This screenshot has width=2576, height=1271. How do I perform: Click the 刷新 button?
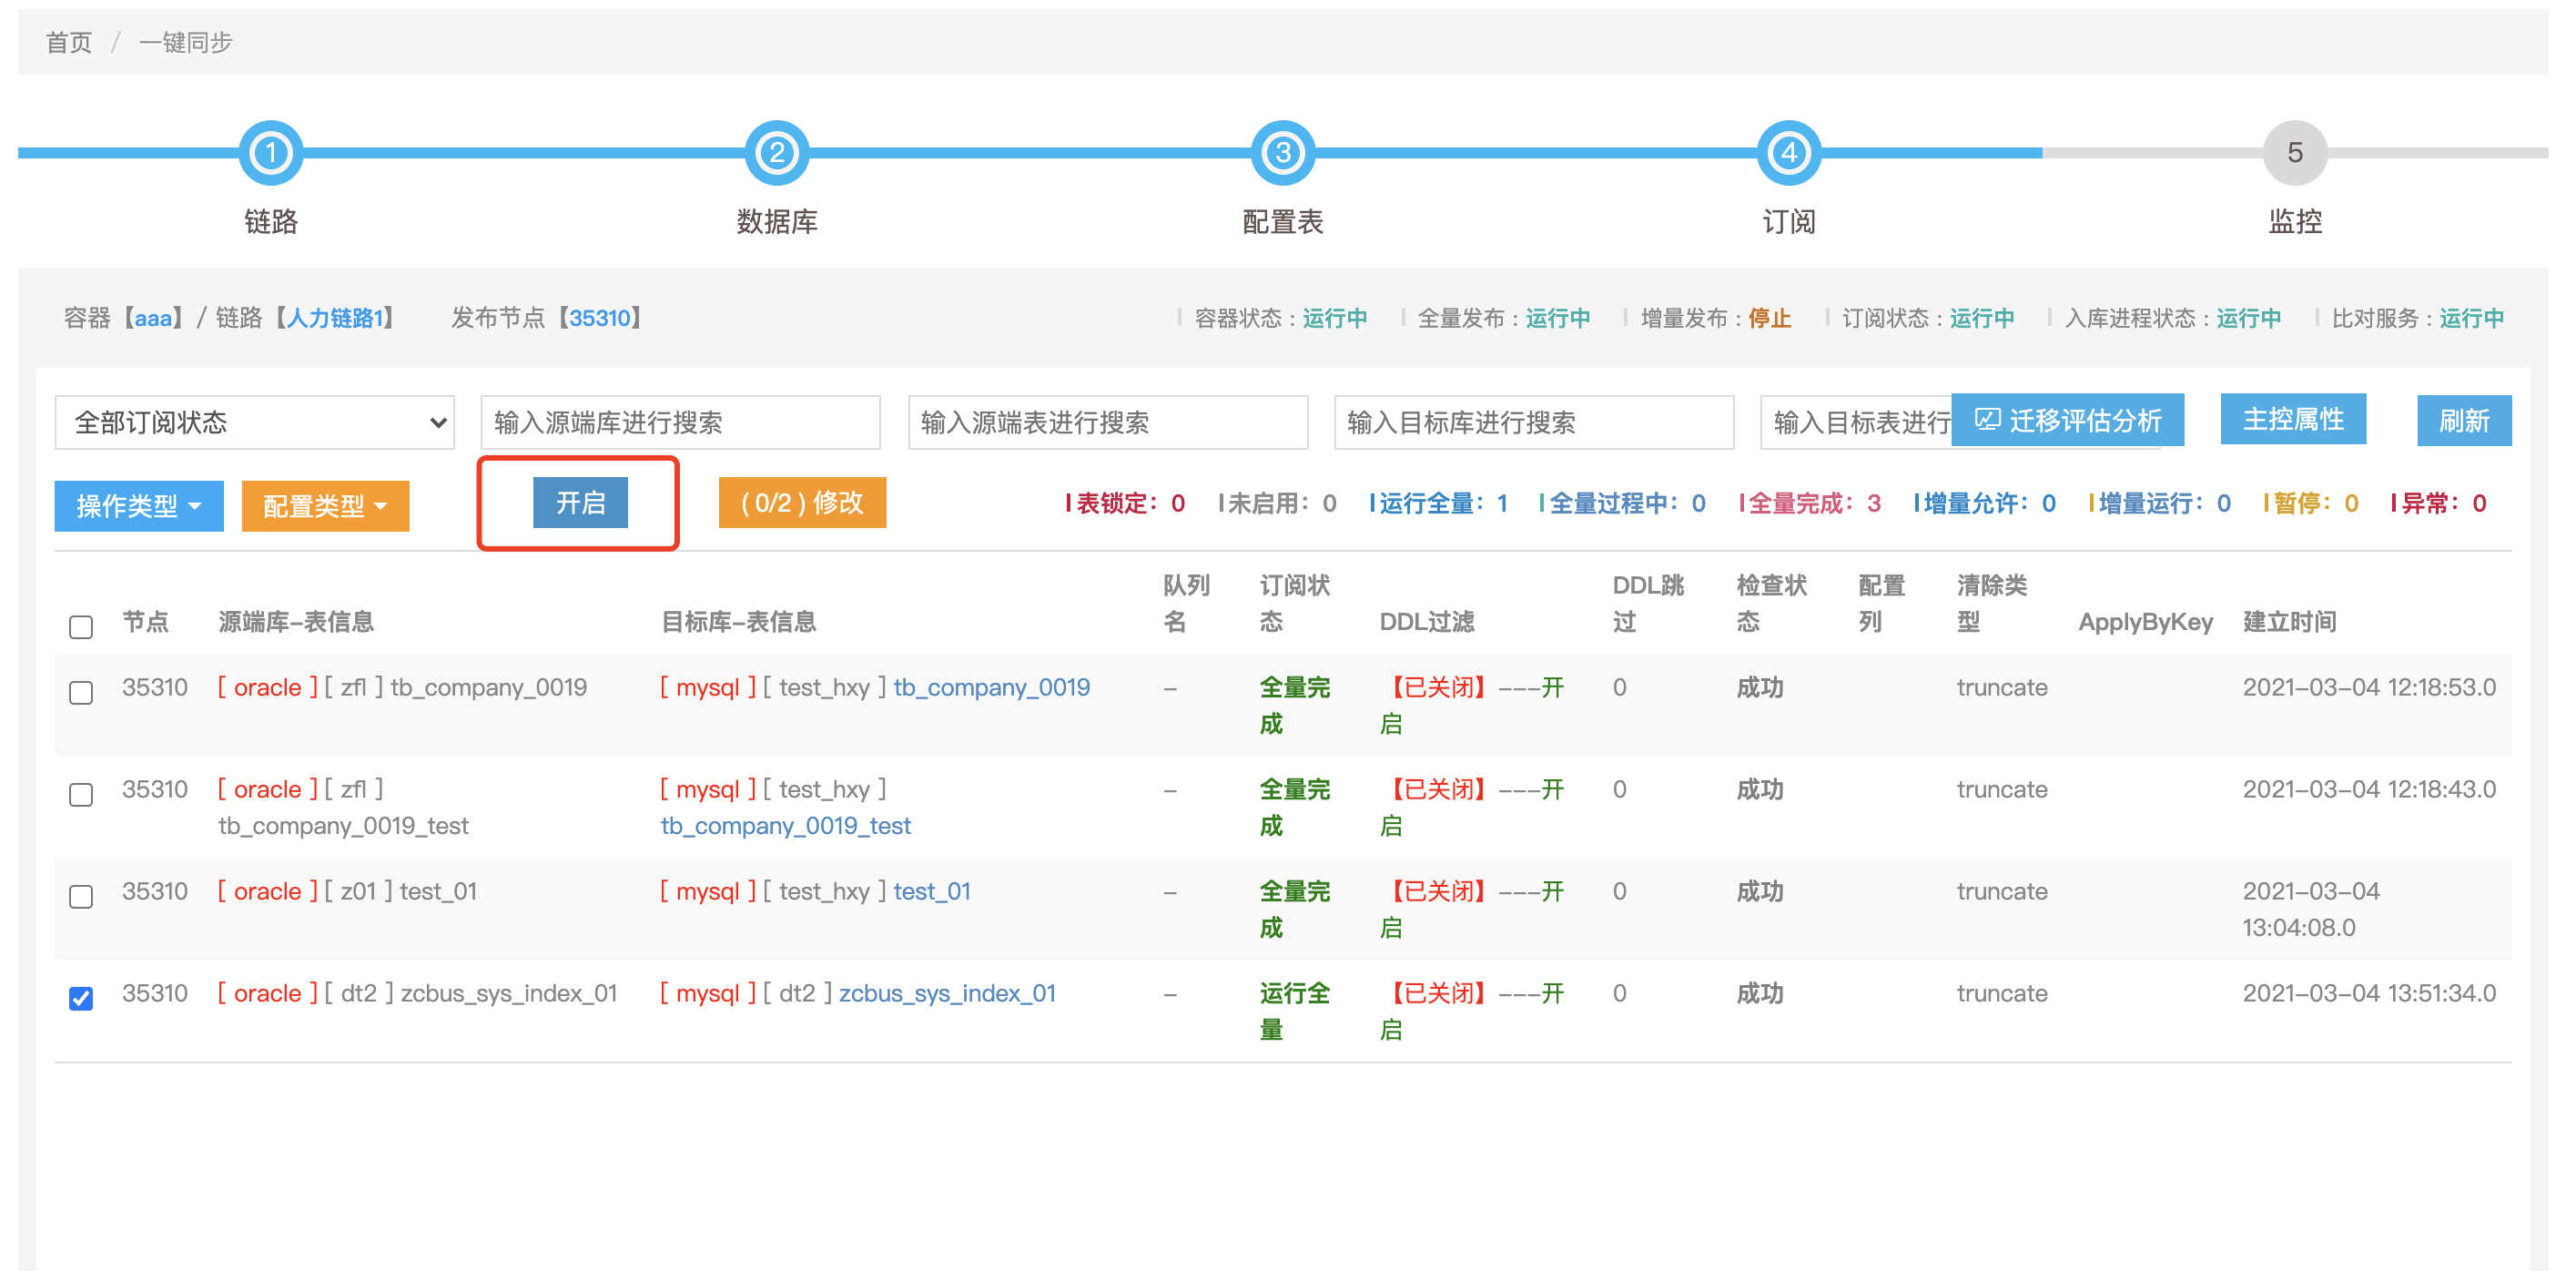click(2463, 420)
